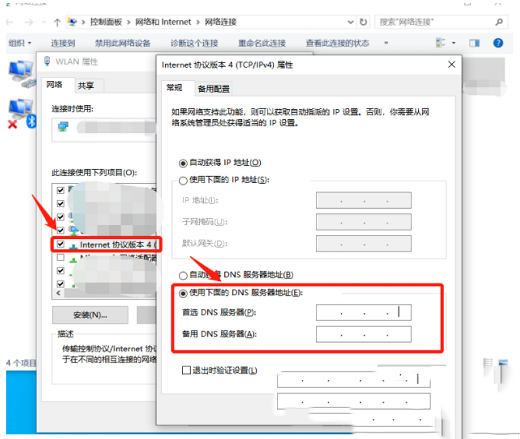The image size is (520, 439).
Task: Click the 网络和 Internet breadcrumb
Action: click(163, 22)
